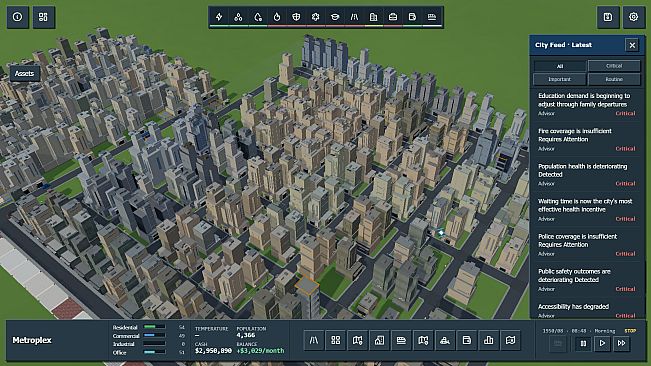
Task: Open the Accessibility has degraded message
Action: 587,311
